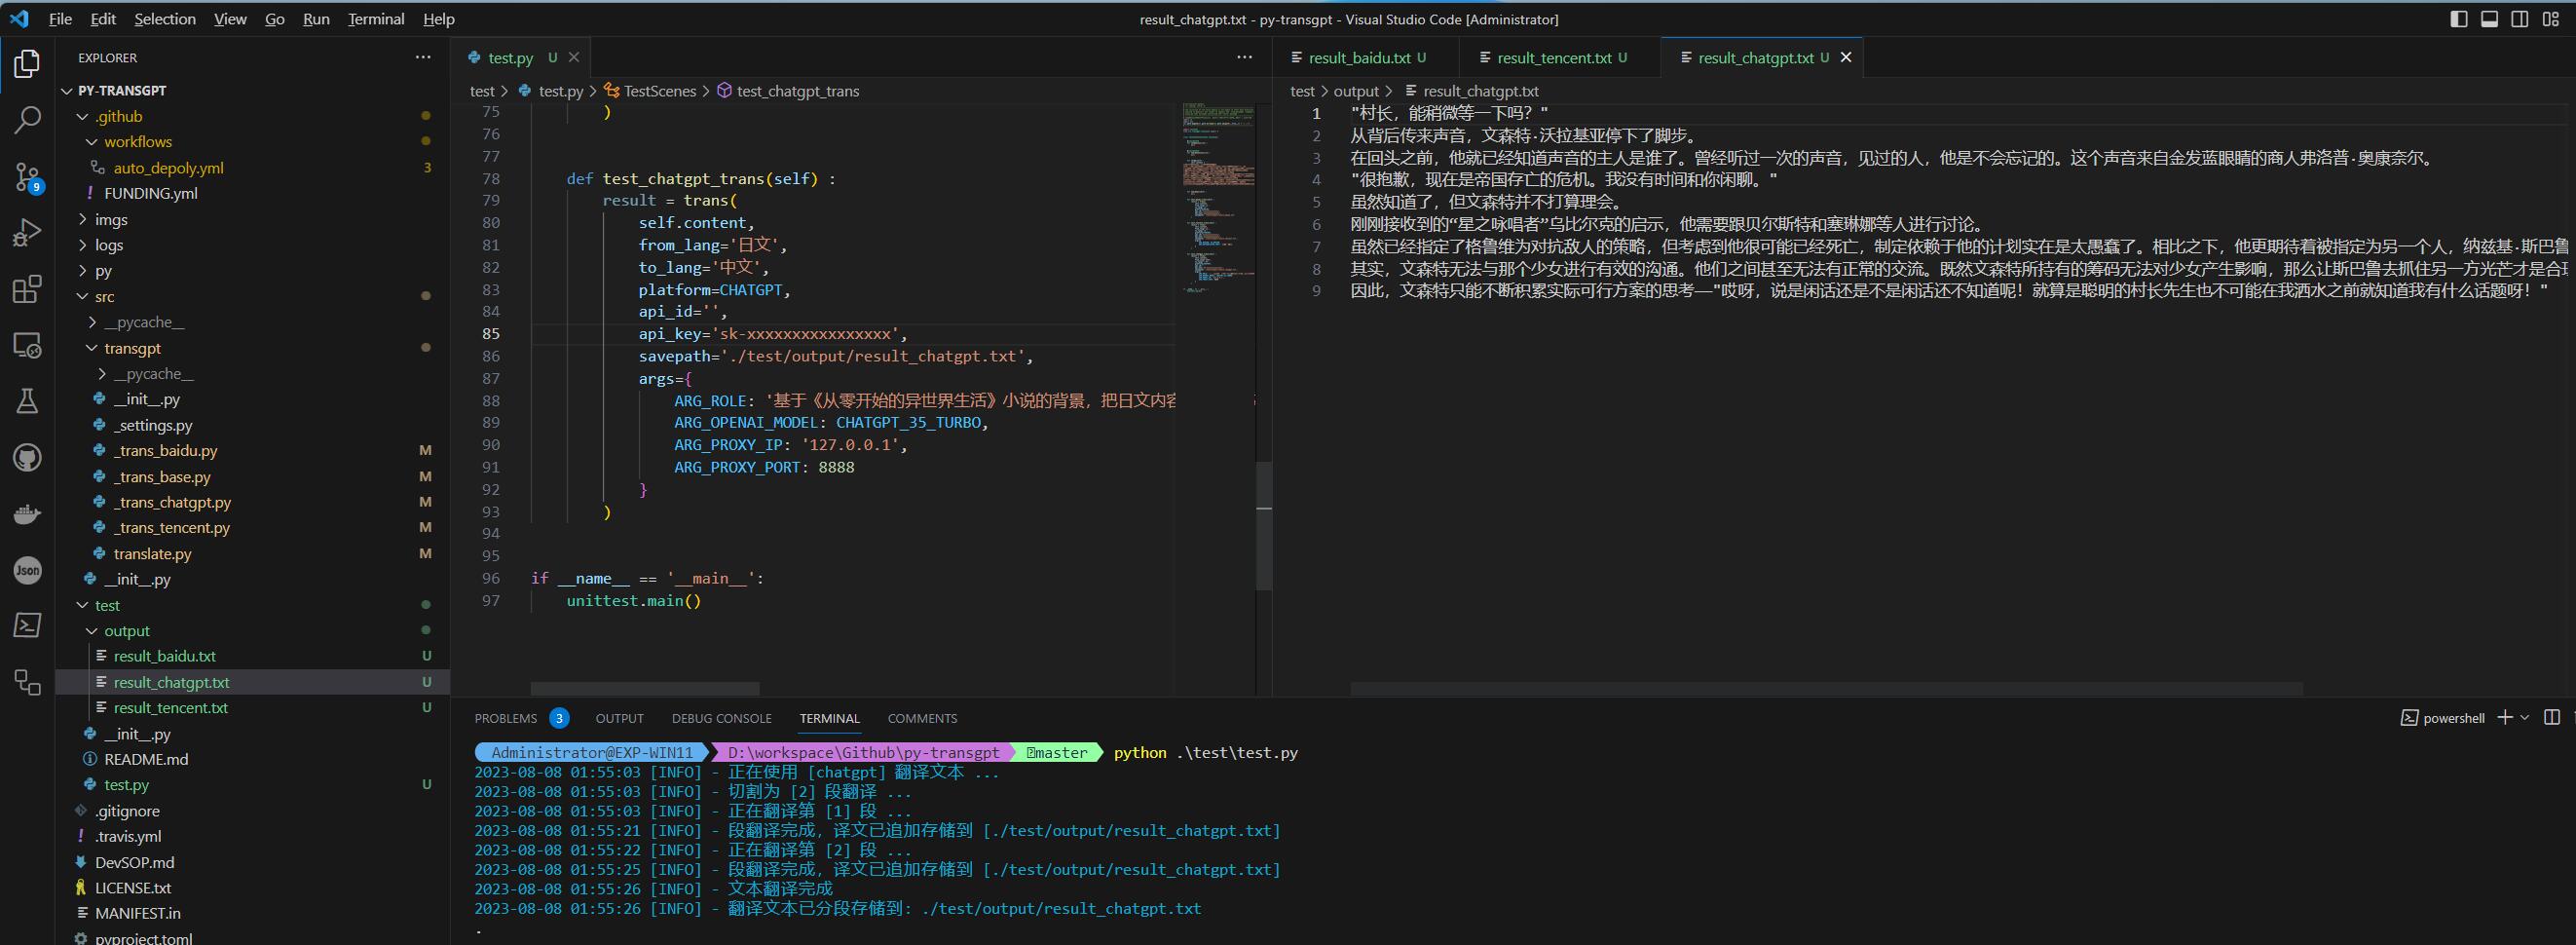Switch to the COMMENTS panel tab
Screen dimensions: 2576x945
[922, 718]
